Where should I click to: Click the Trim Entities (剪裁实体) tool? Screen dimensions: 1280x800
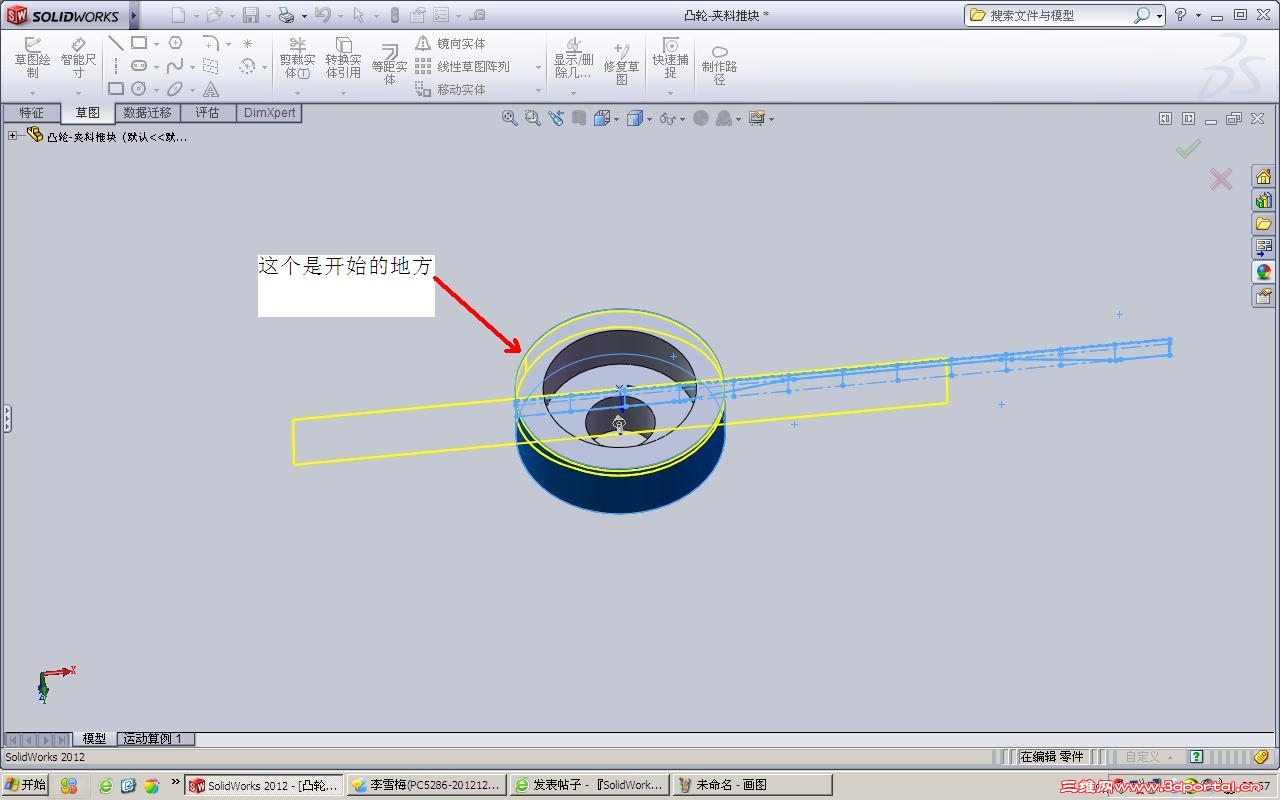[x=297, y=58]
